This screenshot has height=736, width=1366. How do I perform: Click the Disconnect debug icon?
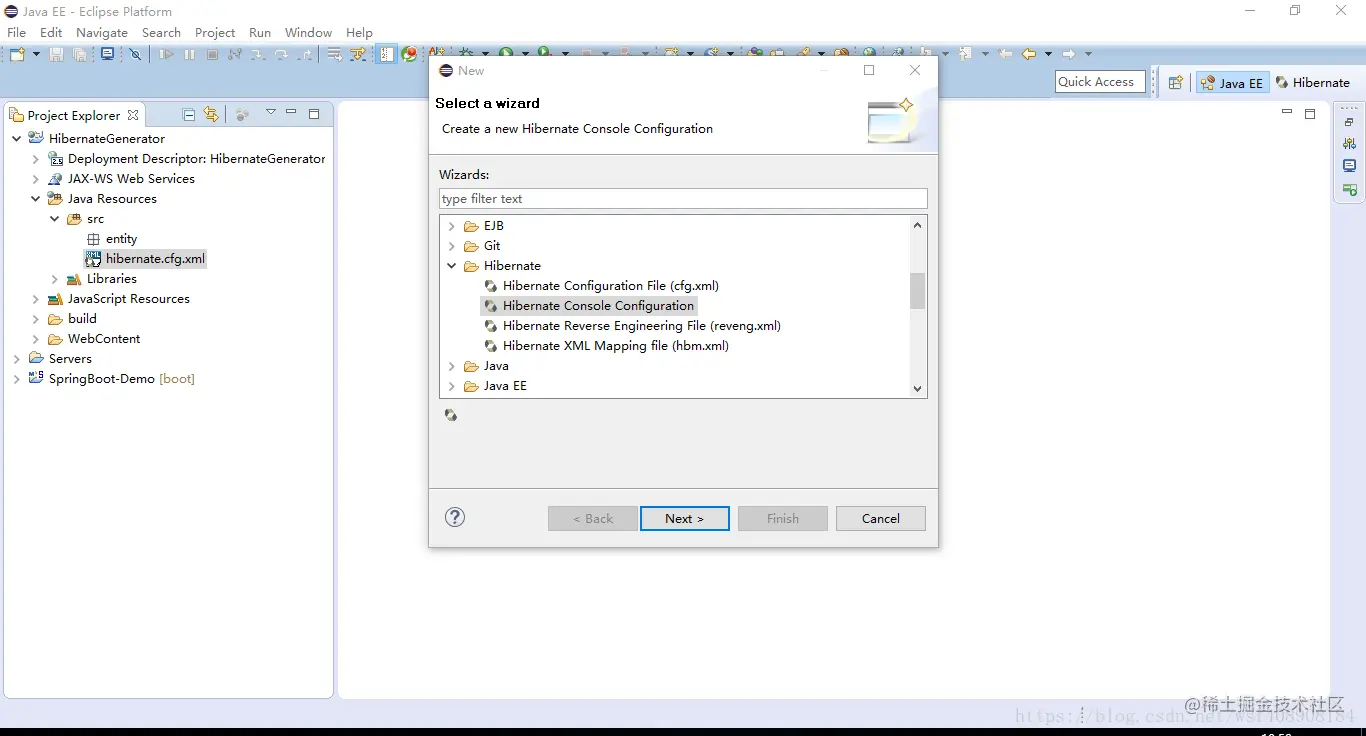click(x=235, y=54)
